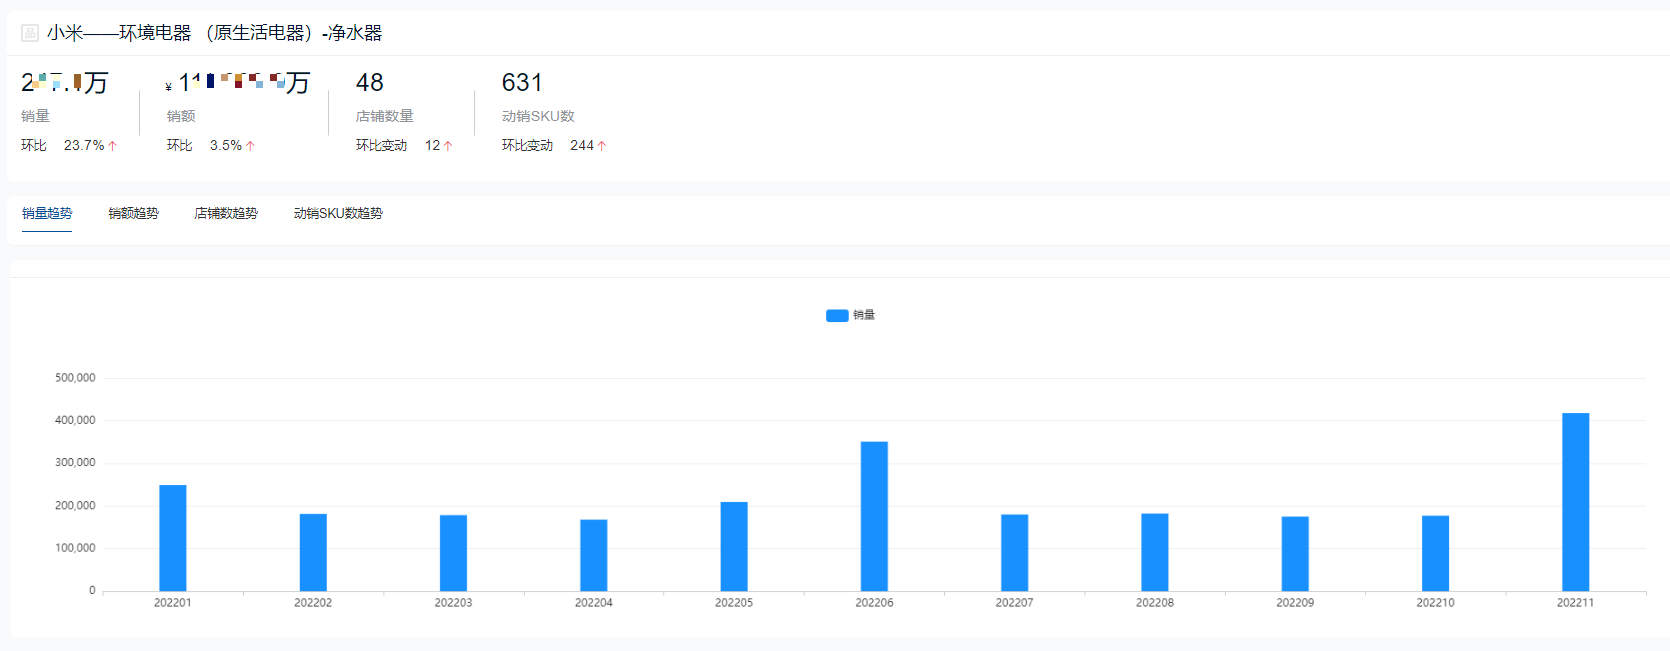Click the 202205 bar

734,546
